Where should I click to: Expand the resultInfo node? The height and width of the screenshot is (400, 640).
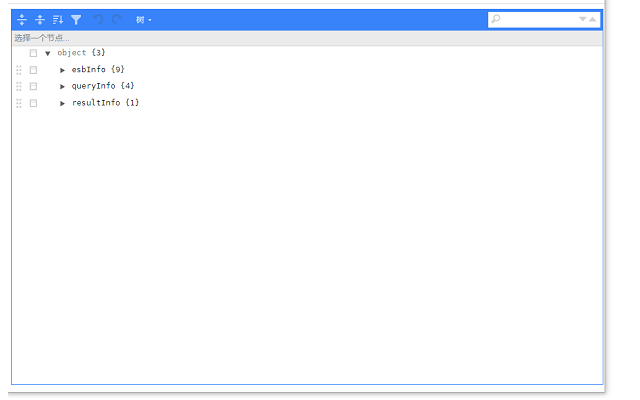[62, 103]
